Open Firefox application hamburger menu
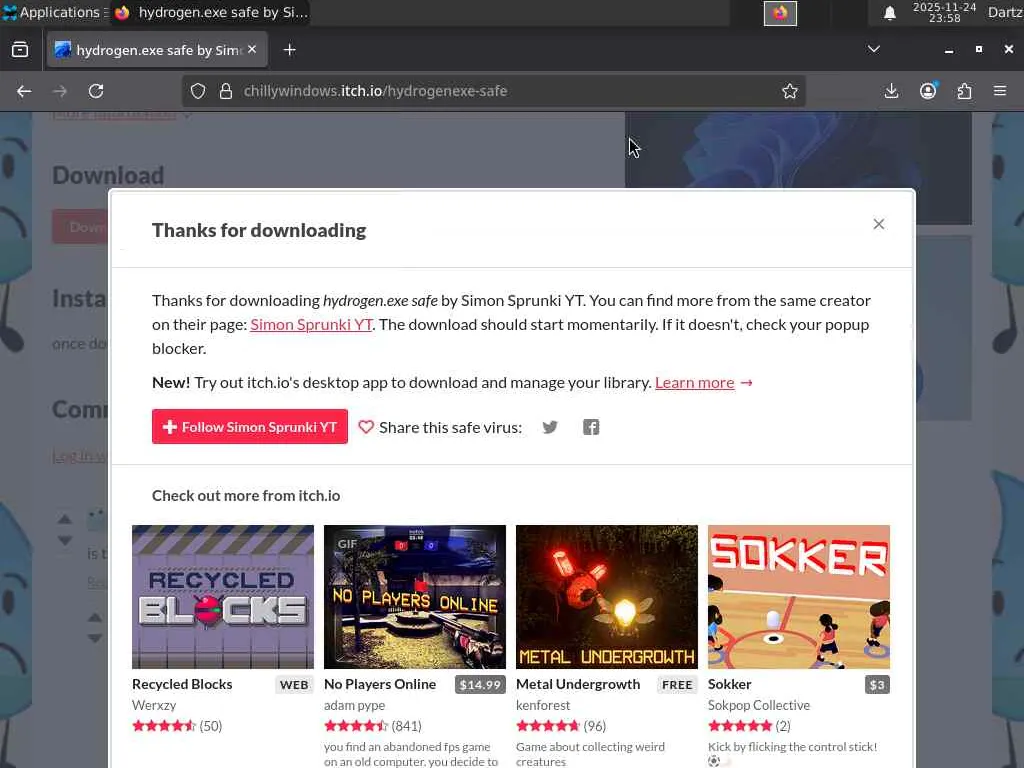 1000,91
